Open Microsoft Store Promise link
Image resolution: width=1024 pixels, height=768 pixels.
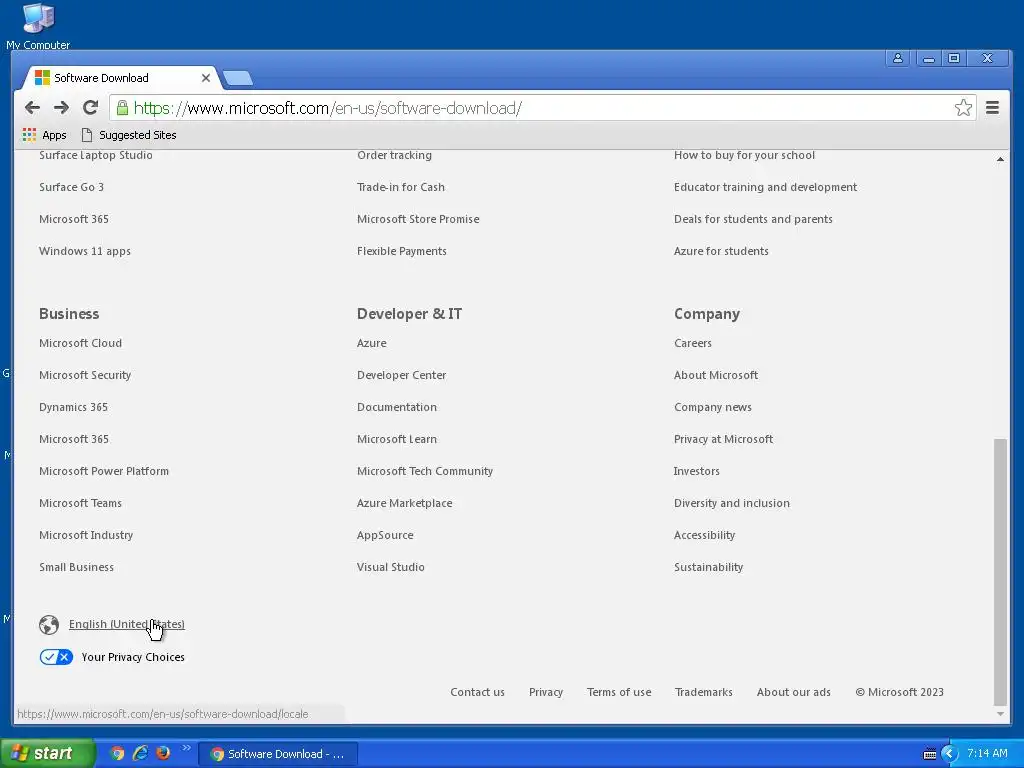[418, 219]
